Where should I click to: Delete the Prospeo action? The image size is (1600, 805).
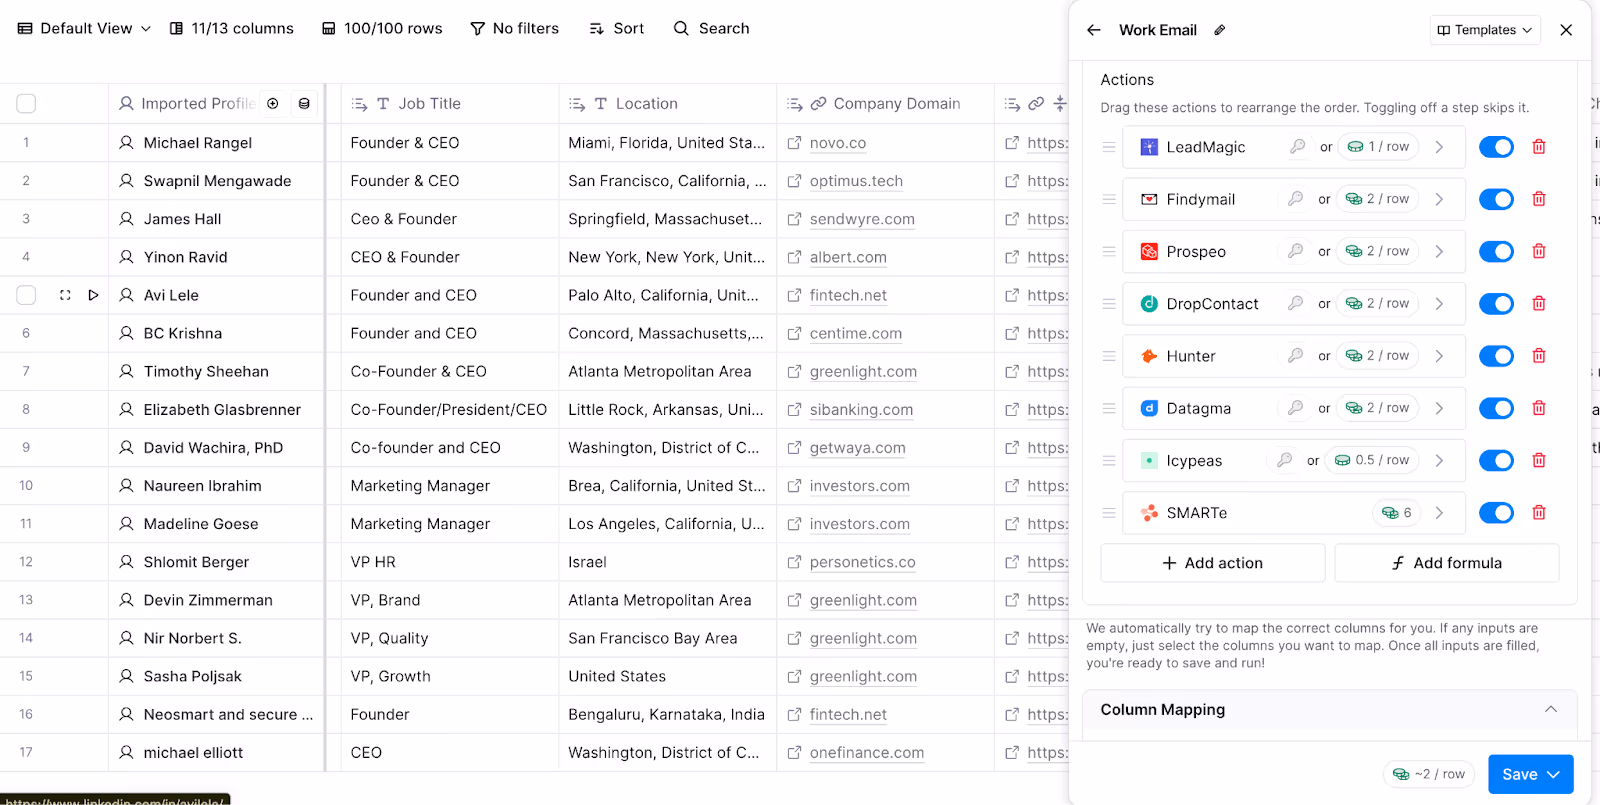click(1539, 251)
